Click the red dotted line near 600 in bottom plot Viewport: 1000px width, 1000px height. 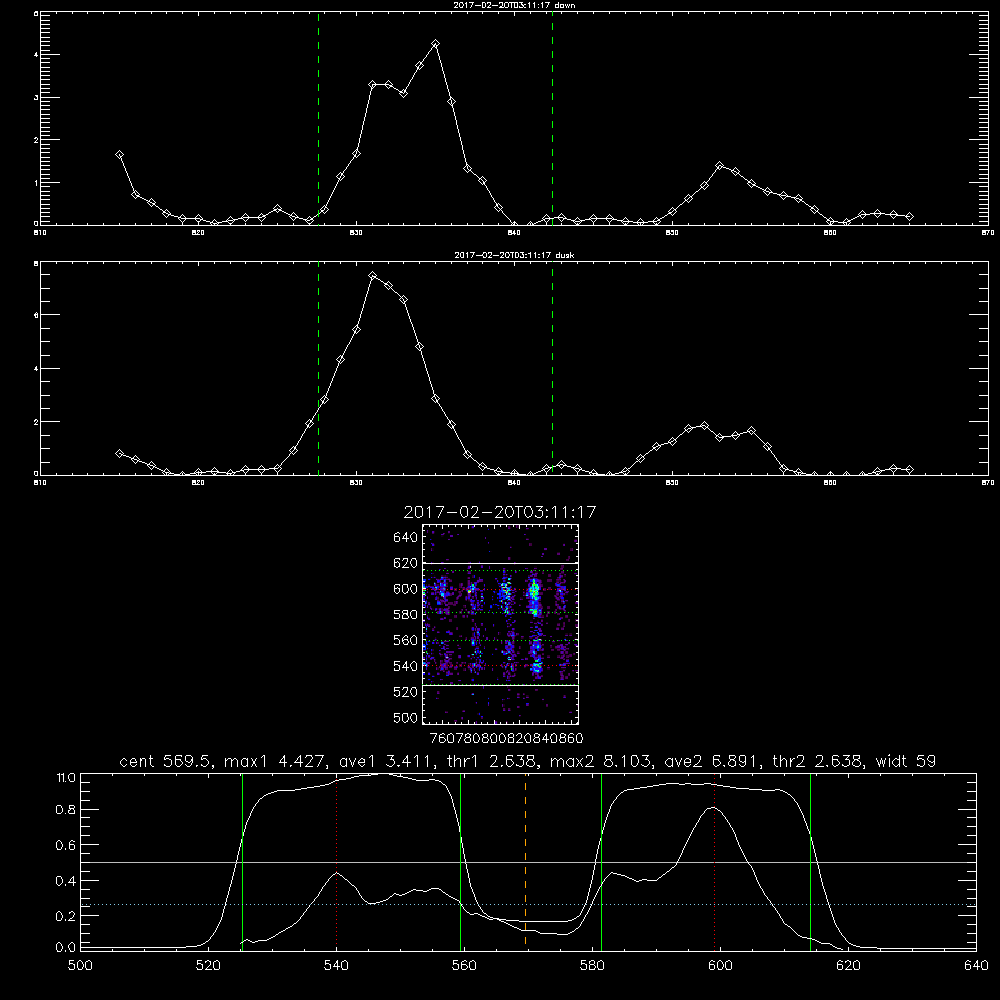click(x=714, y=861)
